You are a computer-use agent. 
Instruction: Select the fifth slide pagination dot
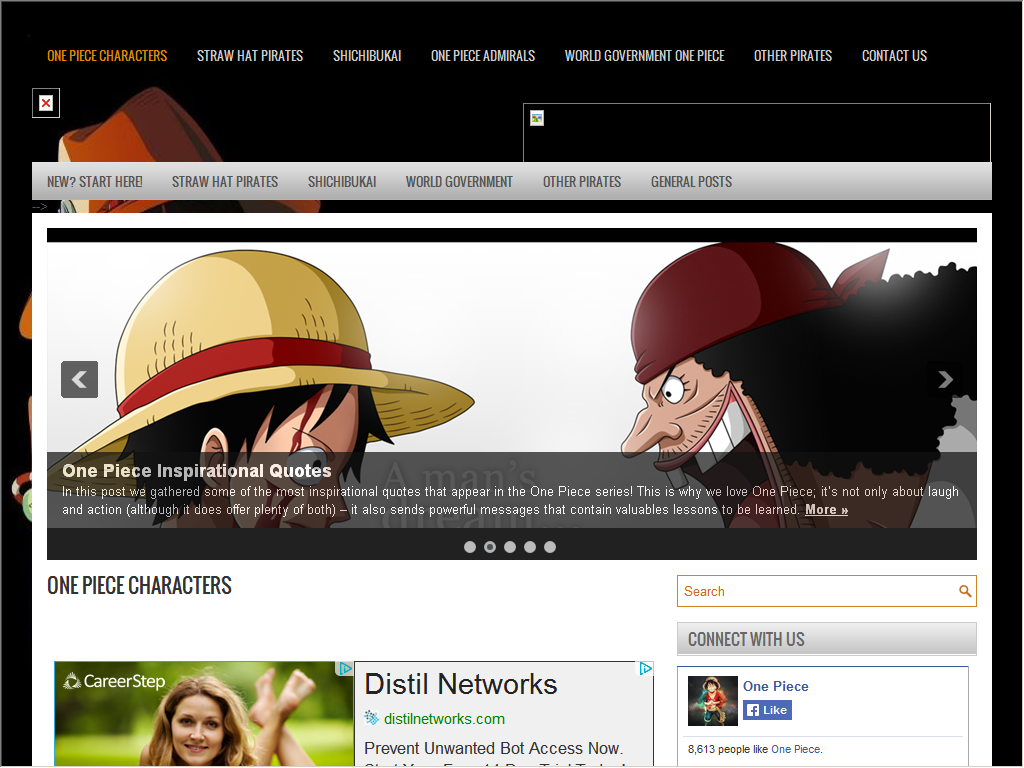550,547
